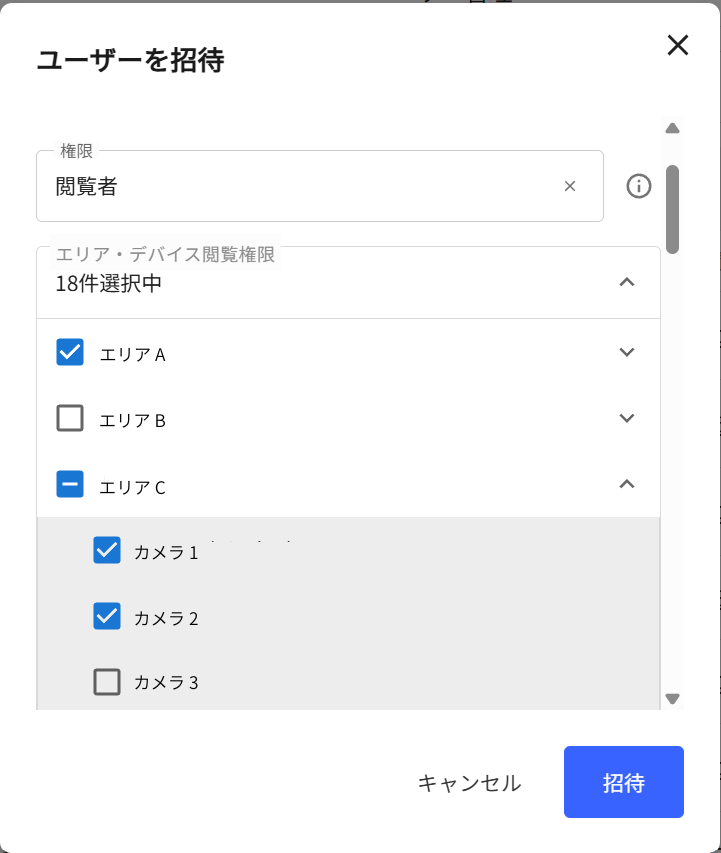Toggle the エリア C indeterminate checkbox
Image resolution: width=721 pixels, height=853 pixels.
click(x=70, y=484)
